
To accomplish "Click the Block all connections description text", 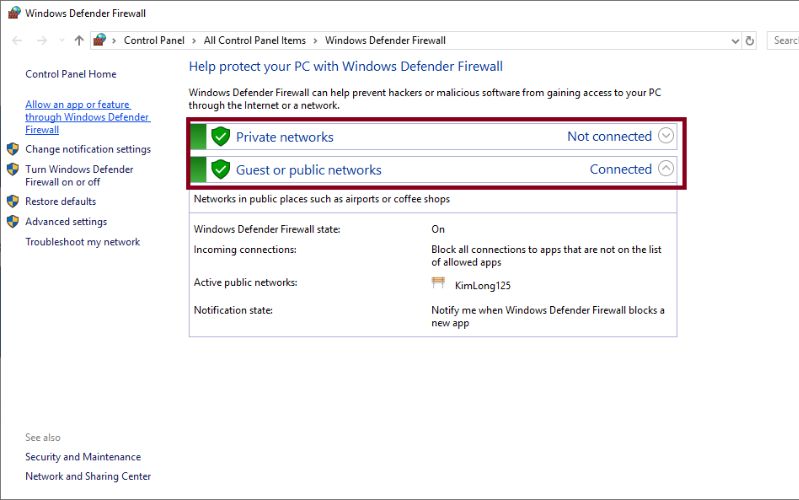I will pyautogui.click(x=546, y=256).
